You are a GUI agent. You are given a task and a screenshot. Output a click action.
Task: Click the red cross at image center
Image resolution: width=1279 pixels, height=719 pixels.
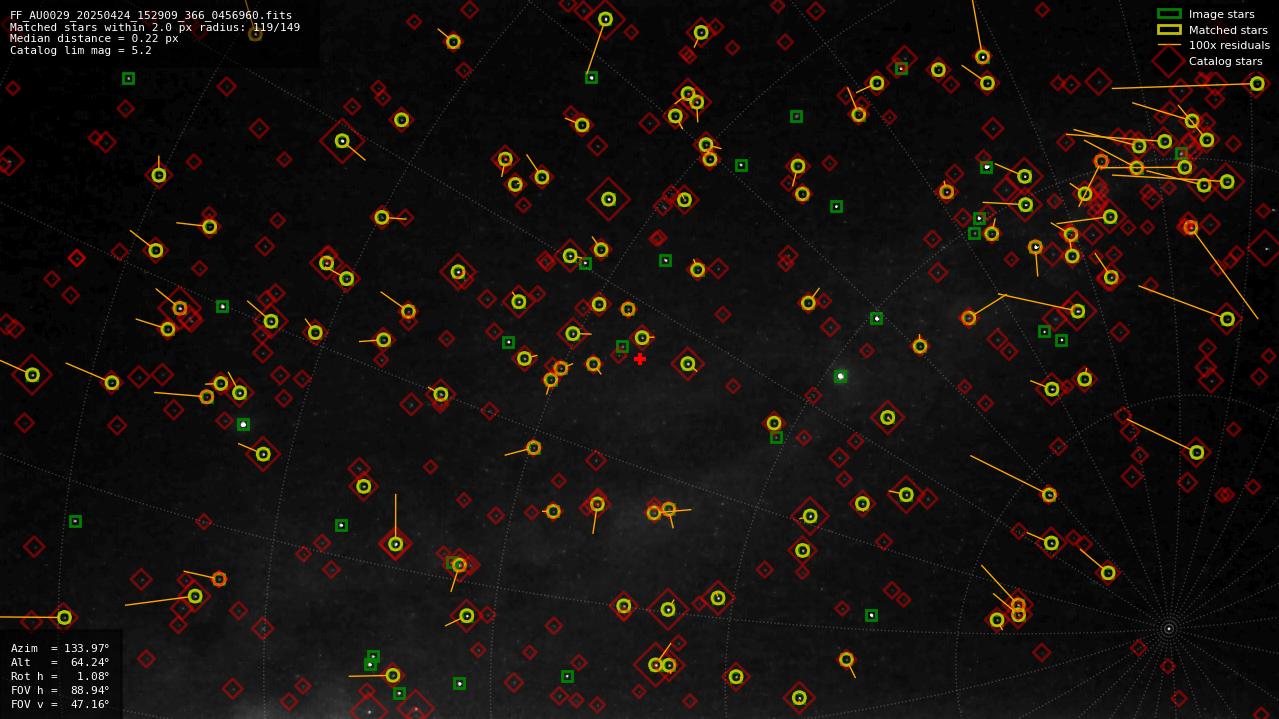[x=640, y=359]
